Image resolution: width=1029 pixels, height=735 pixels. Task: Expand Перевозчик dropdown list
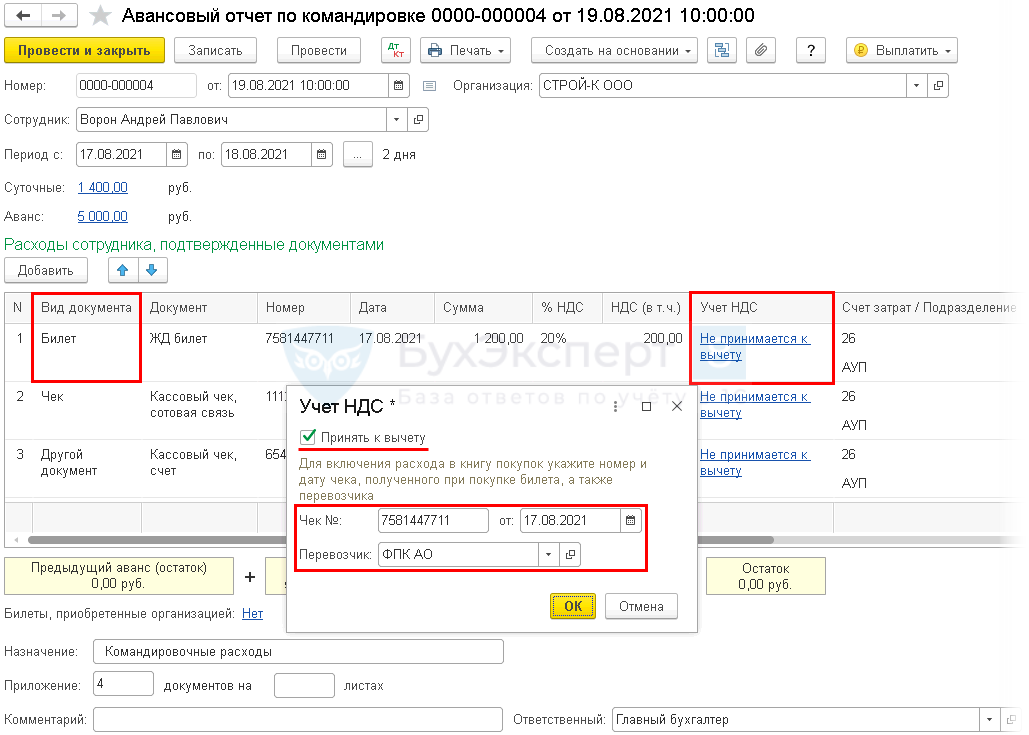[548, 555]
